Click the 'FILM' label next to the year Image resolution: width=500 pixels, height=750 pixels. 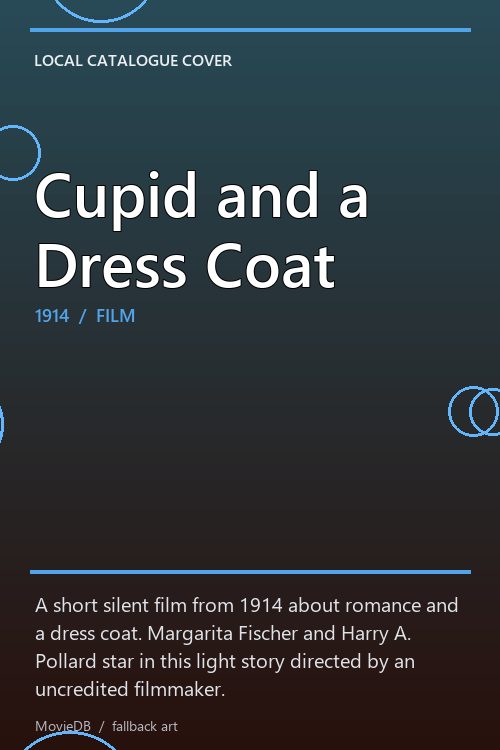tap(115, 316)
